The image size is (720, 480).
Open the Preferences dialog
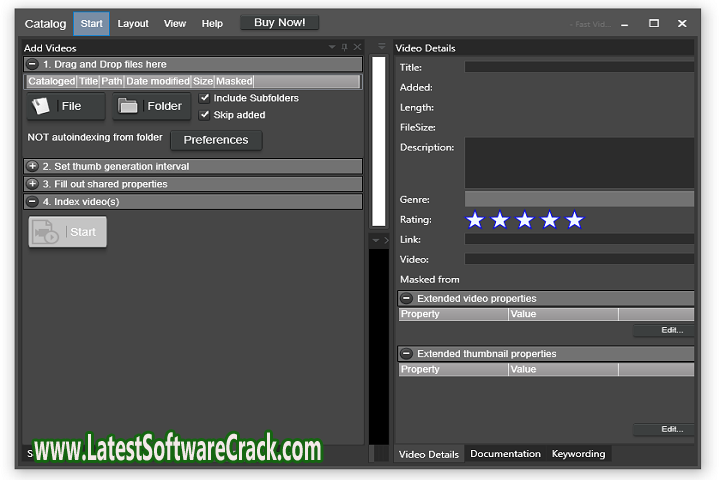click(x=216, y=140)
